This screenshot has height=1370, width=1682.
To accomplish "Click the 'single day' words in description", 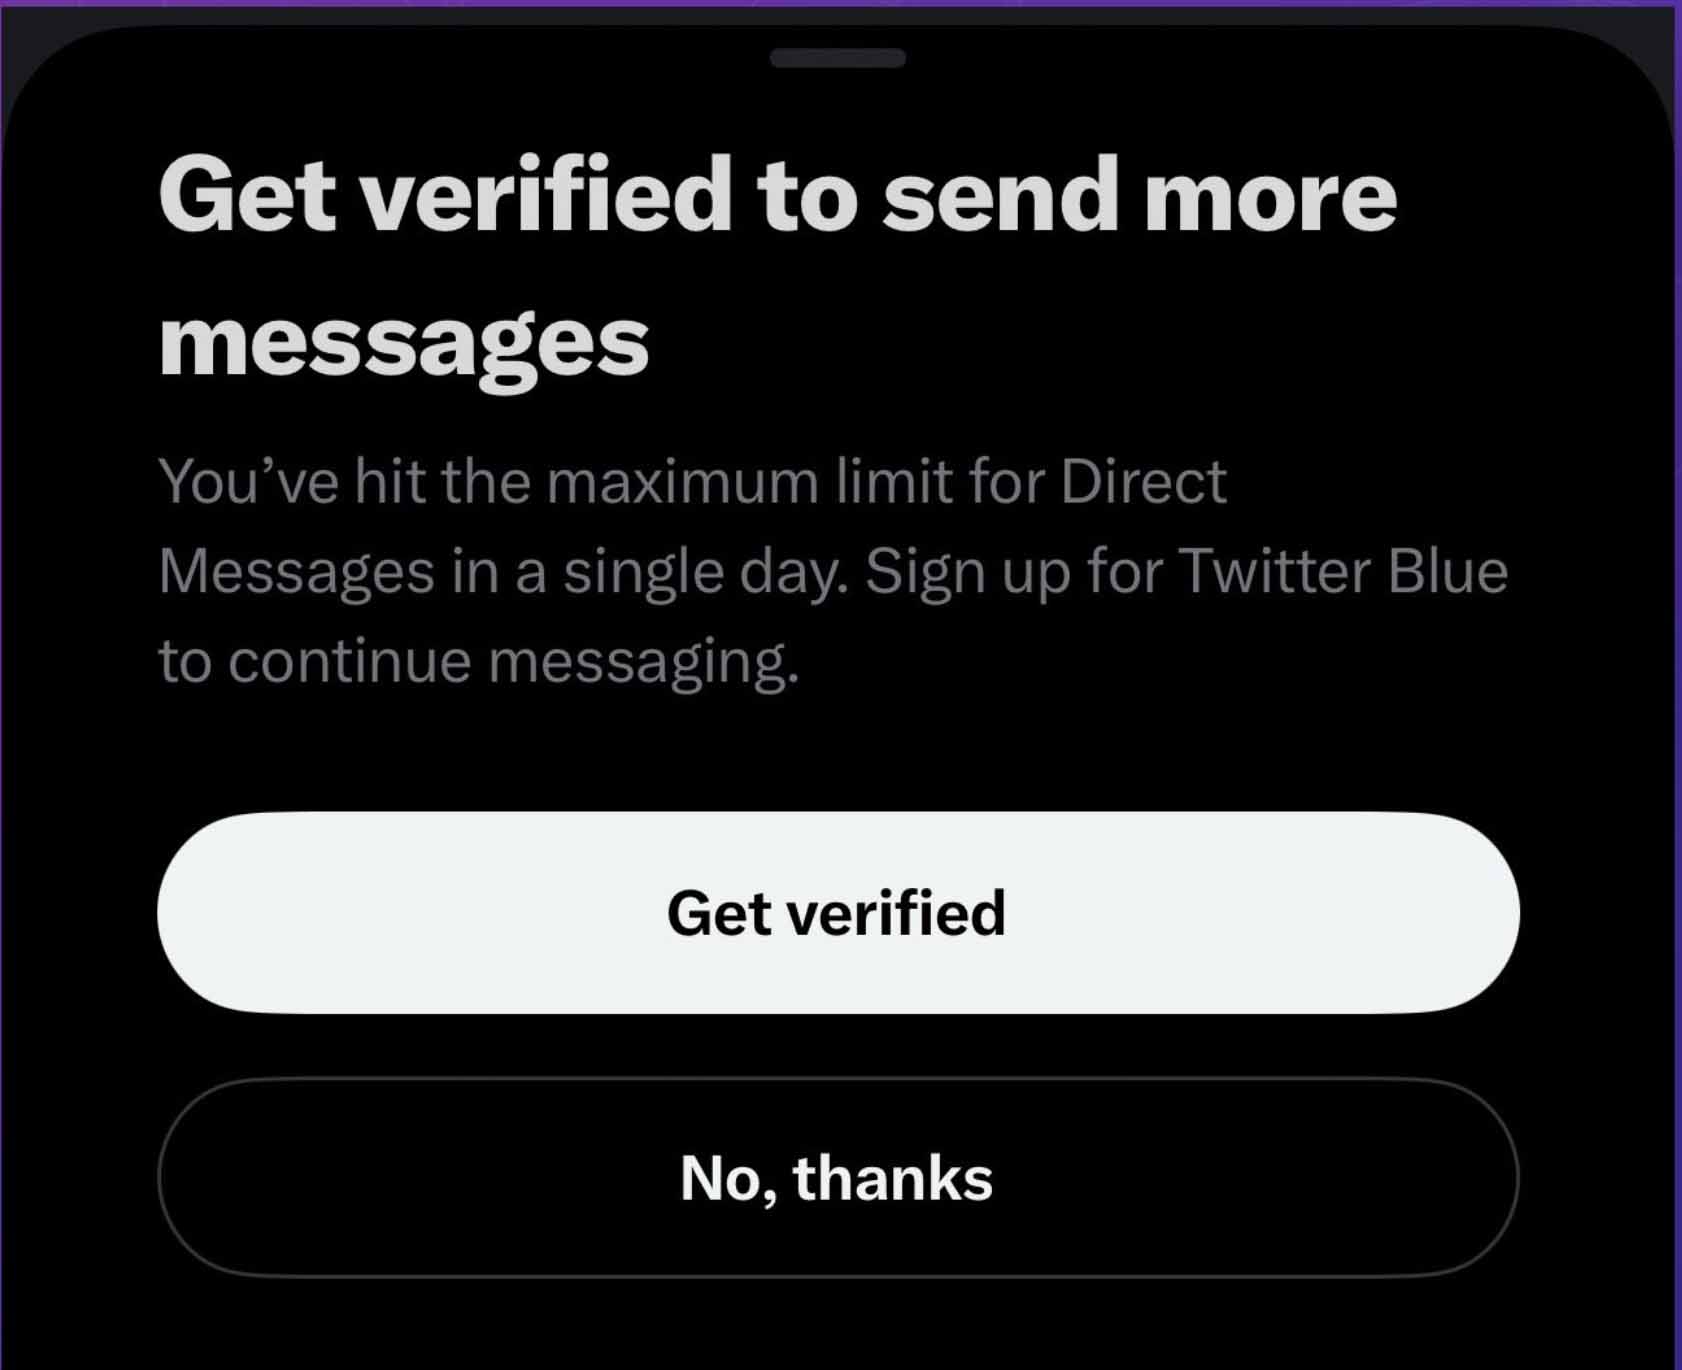I will (702, 573).
